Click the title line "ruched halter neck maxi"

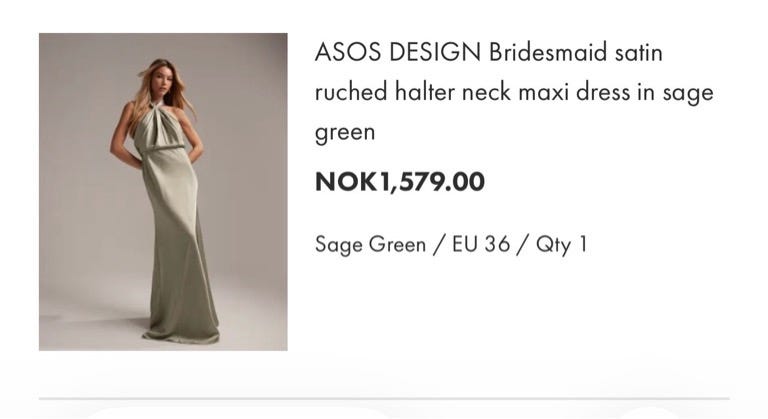point(442,92)
